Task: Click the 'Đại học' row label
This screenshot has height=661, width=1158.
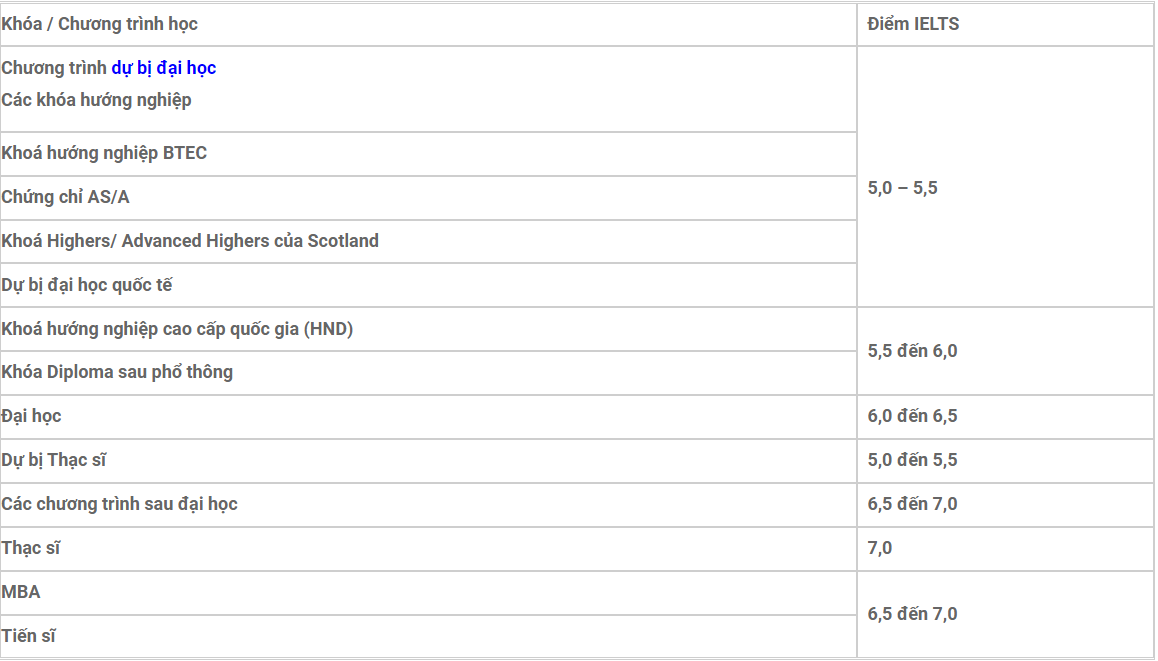Action: 31,416
